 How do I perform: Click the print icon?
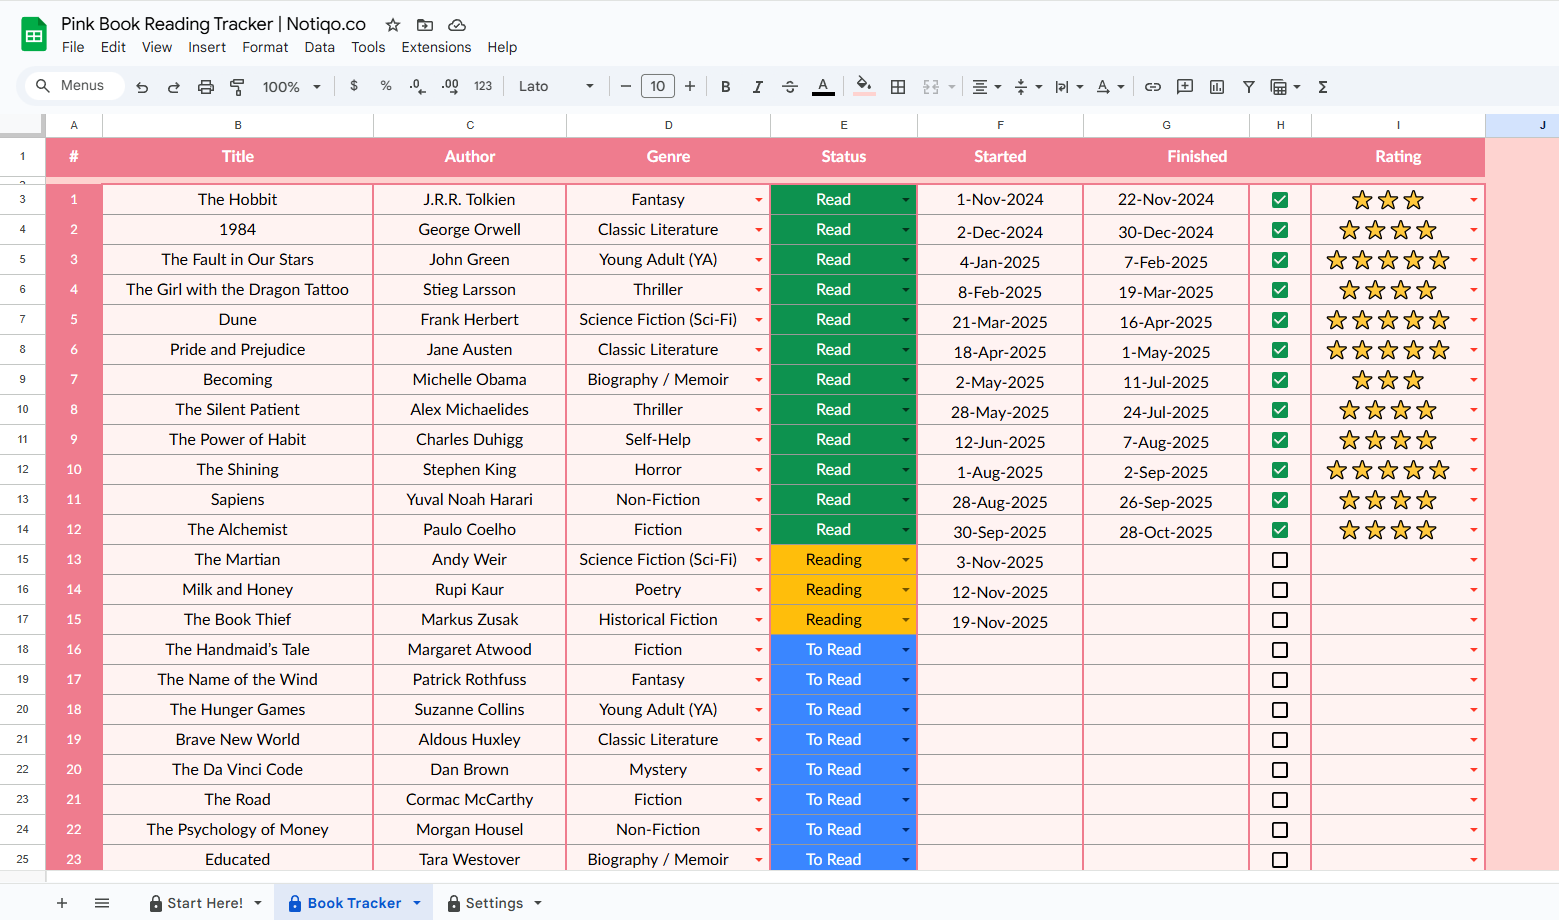(205, 86)
